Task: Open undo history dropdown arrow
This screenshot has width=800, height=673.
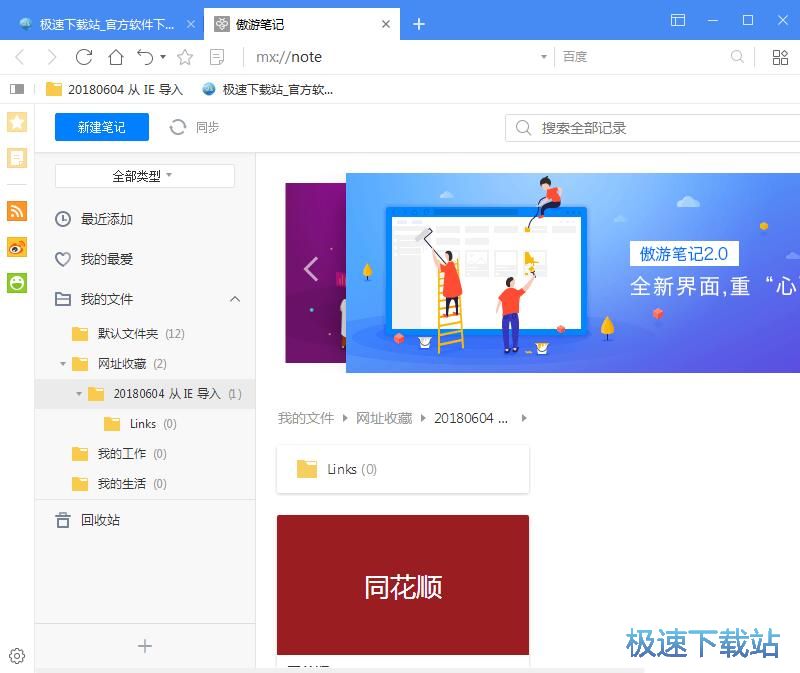Action: (x=163, y=57)
